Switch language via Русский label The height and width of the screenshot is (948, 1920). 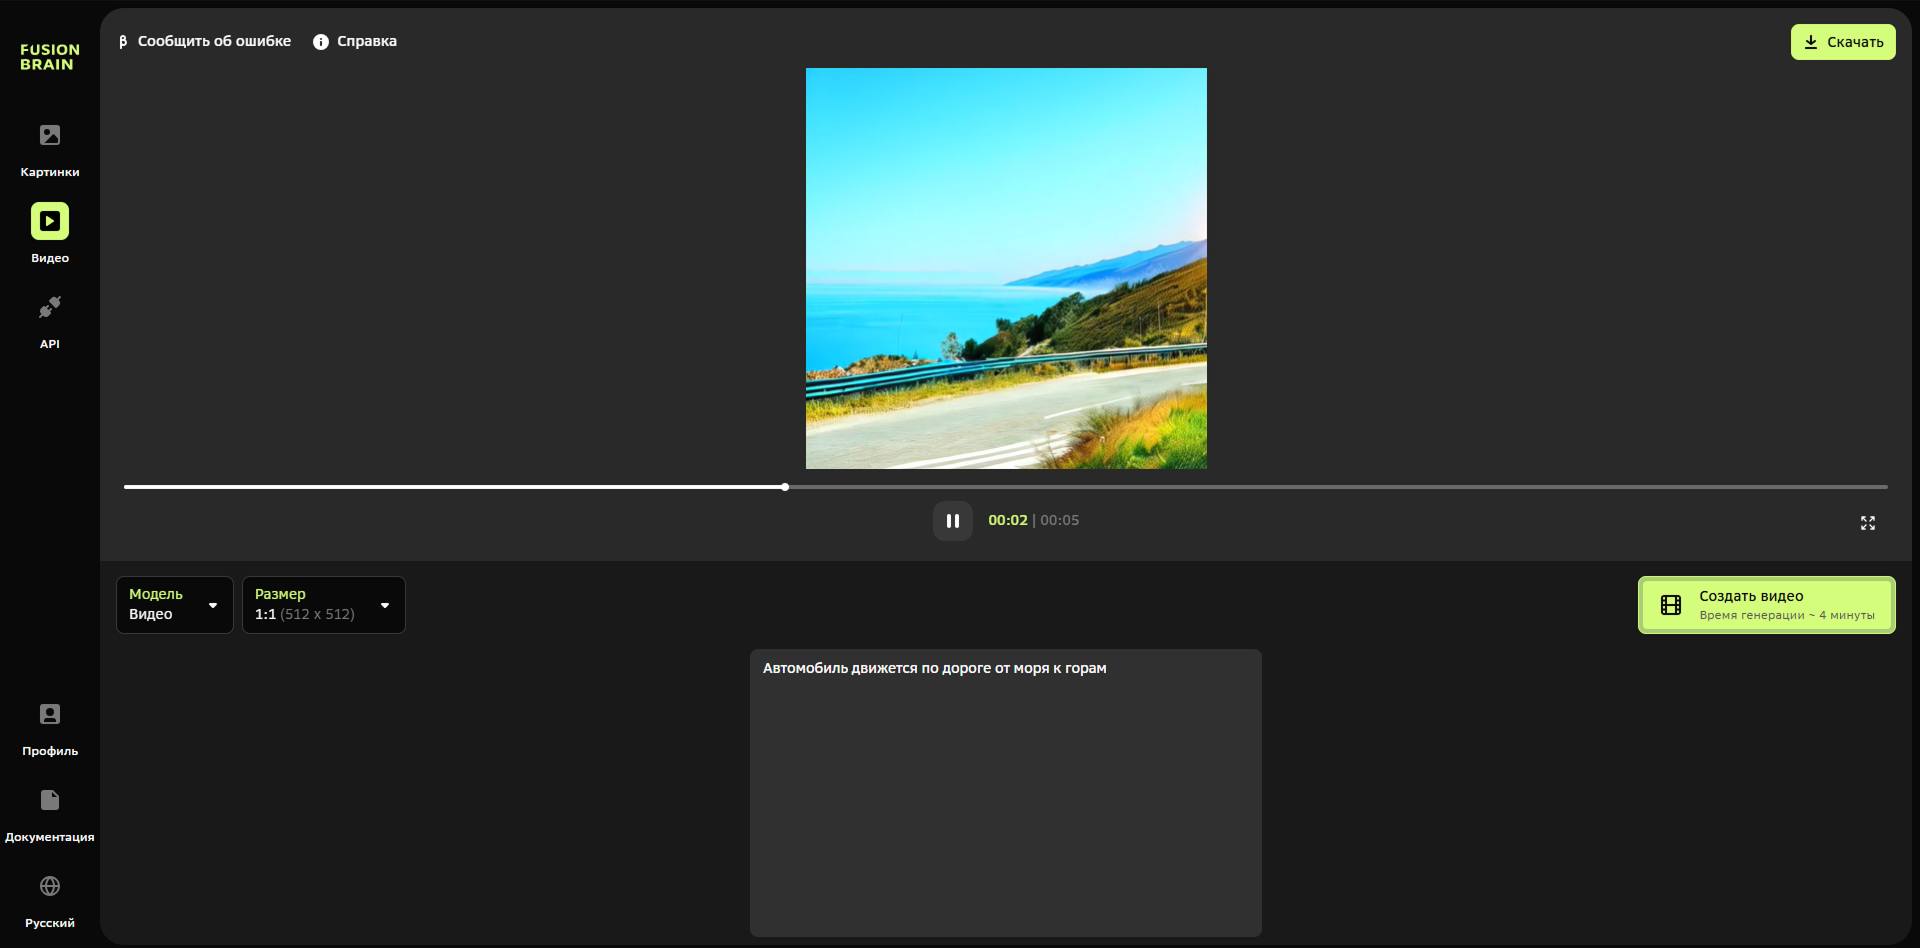pyautogui.click(x=50, y=923)
